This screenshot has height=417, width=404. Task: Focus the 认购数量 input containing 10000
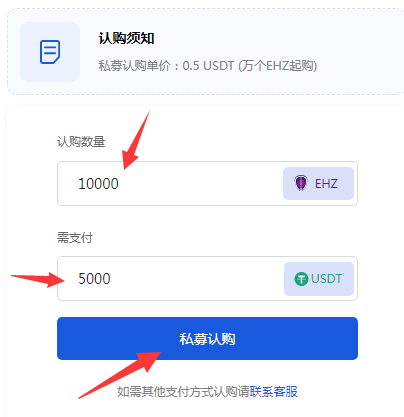pyautogui.click(x=207, y=184)
